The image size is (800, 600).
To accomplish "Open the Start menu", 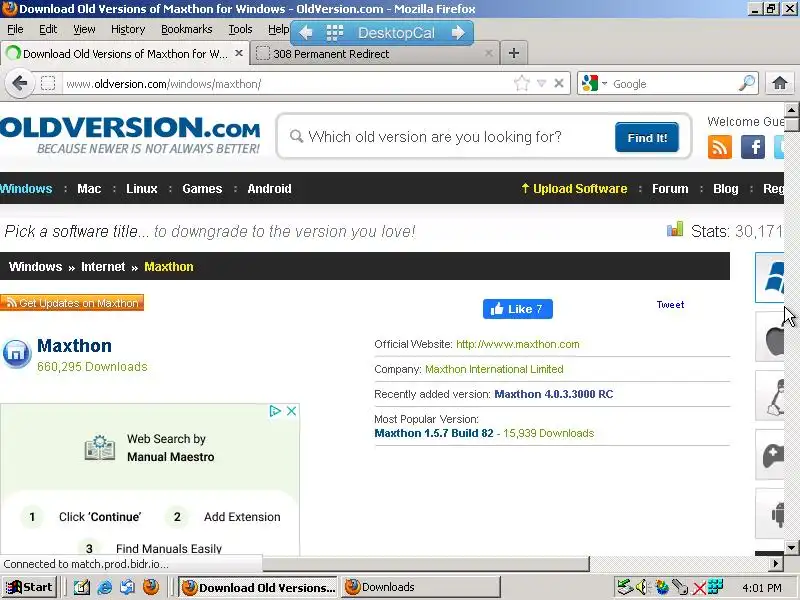I will pos(30,587).
